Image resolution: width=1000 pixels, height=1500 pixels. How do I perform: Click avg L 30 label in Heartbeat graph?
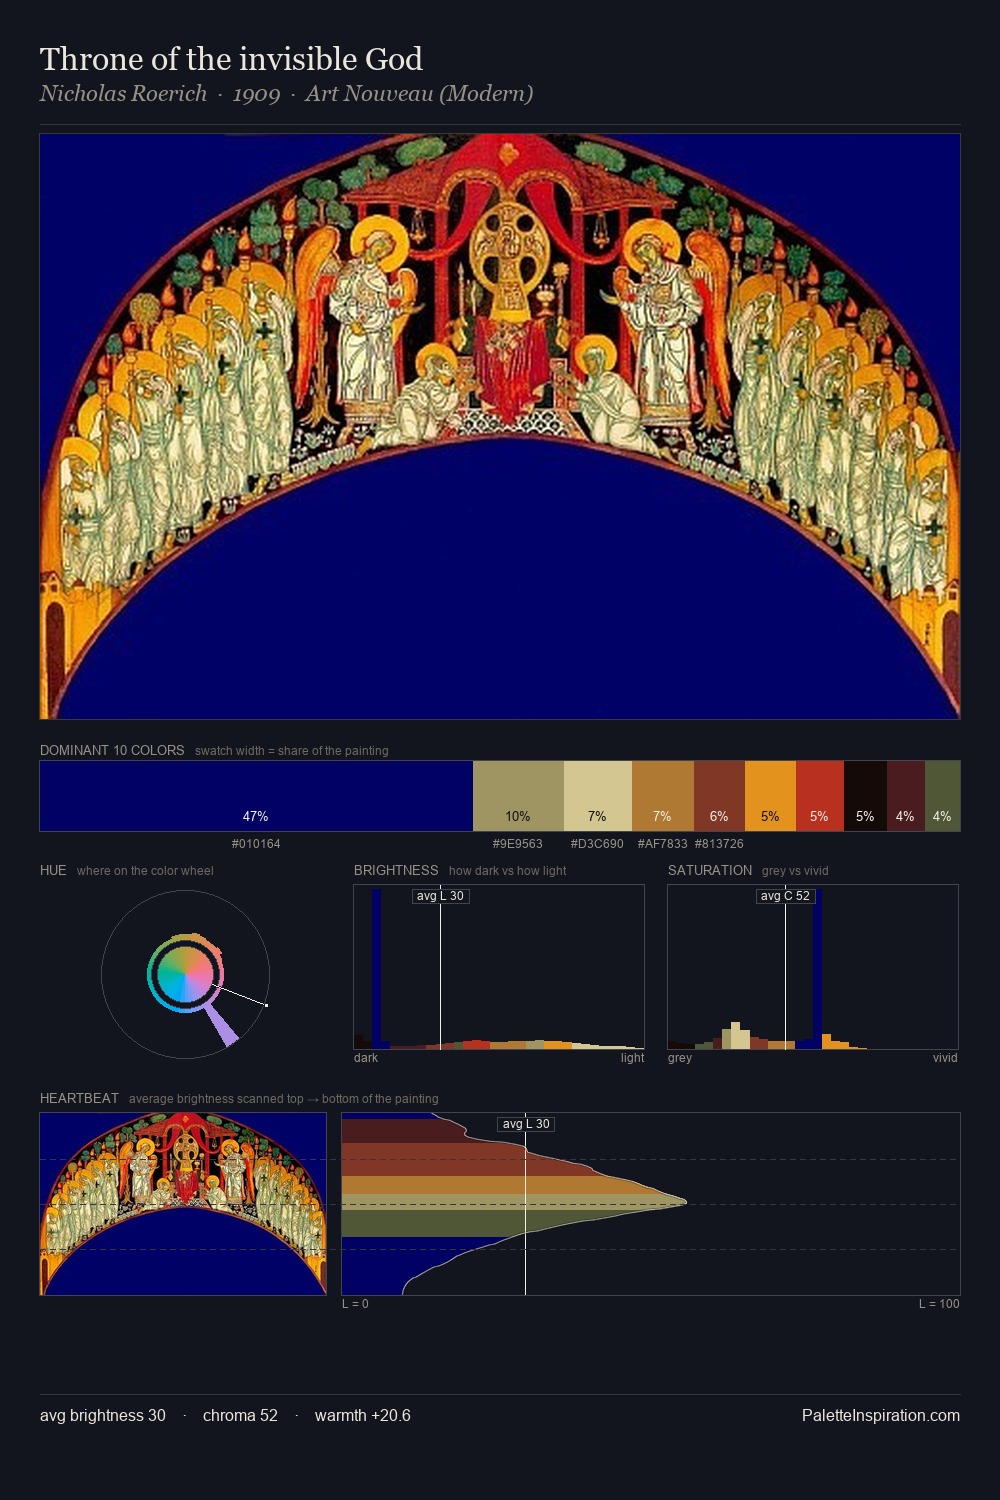pyautogui.click(x=526, y=1124)
